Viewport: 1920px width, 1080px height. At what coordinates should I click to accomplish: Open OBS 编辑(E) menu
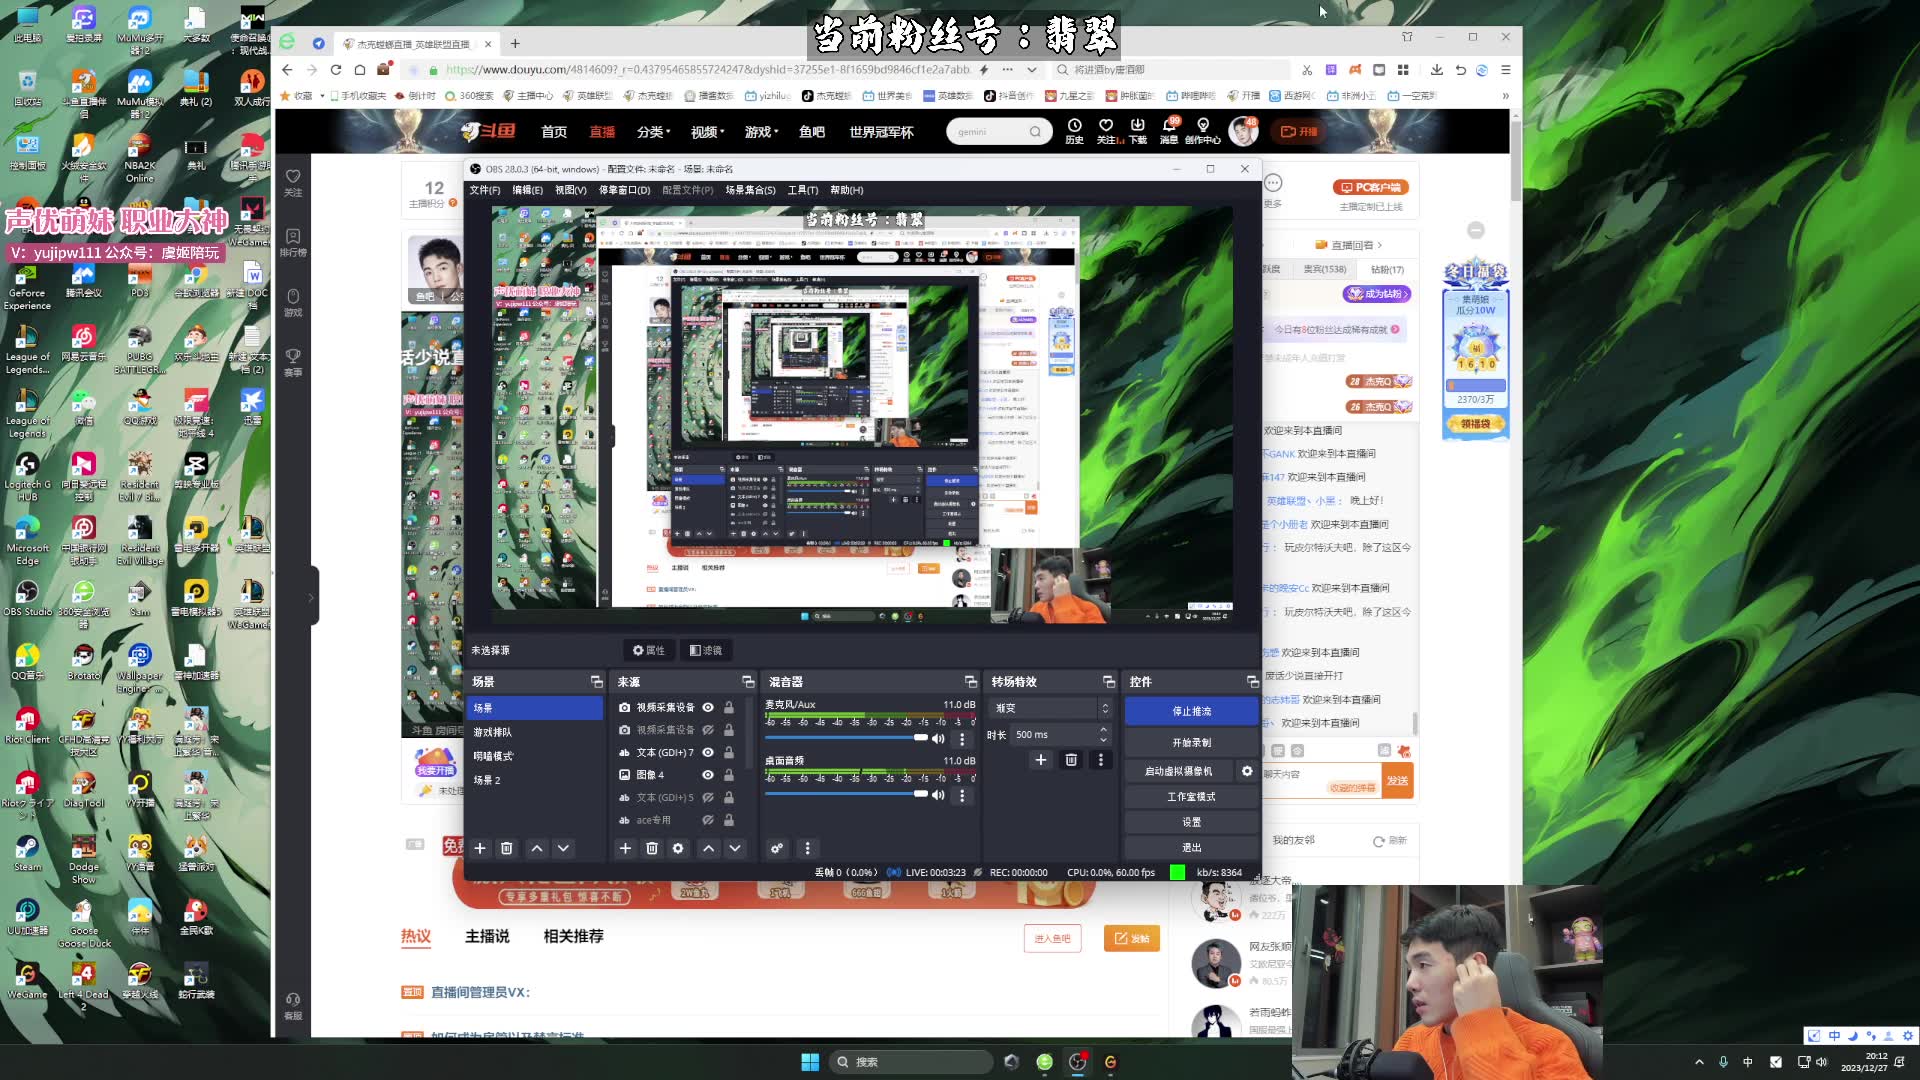(527, 190)
